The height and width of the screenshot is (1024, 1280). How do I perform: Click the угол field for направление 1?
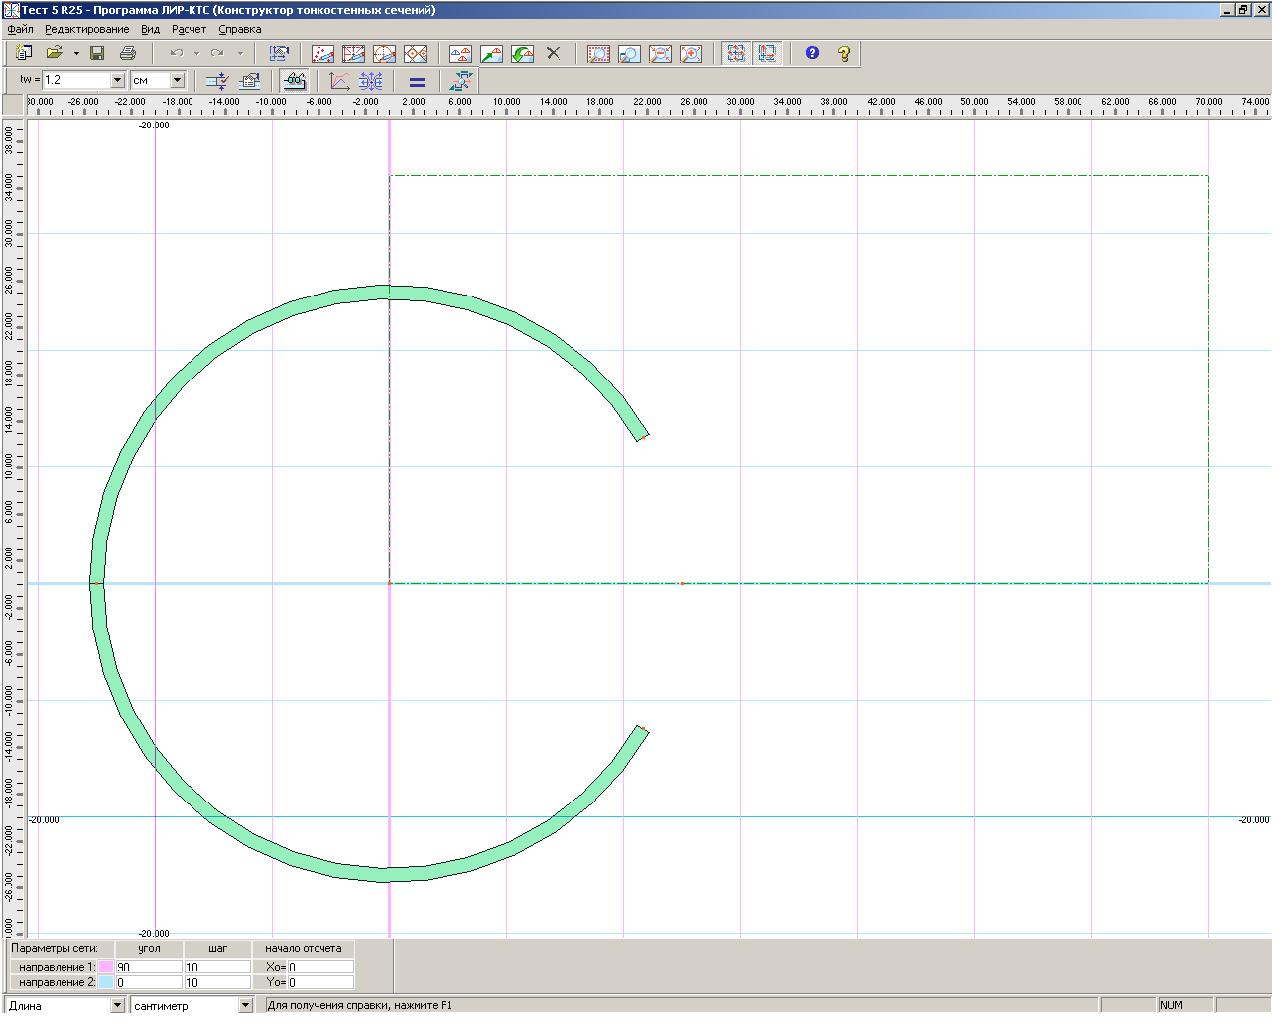click(x=149, y=967)
